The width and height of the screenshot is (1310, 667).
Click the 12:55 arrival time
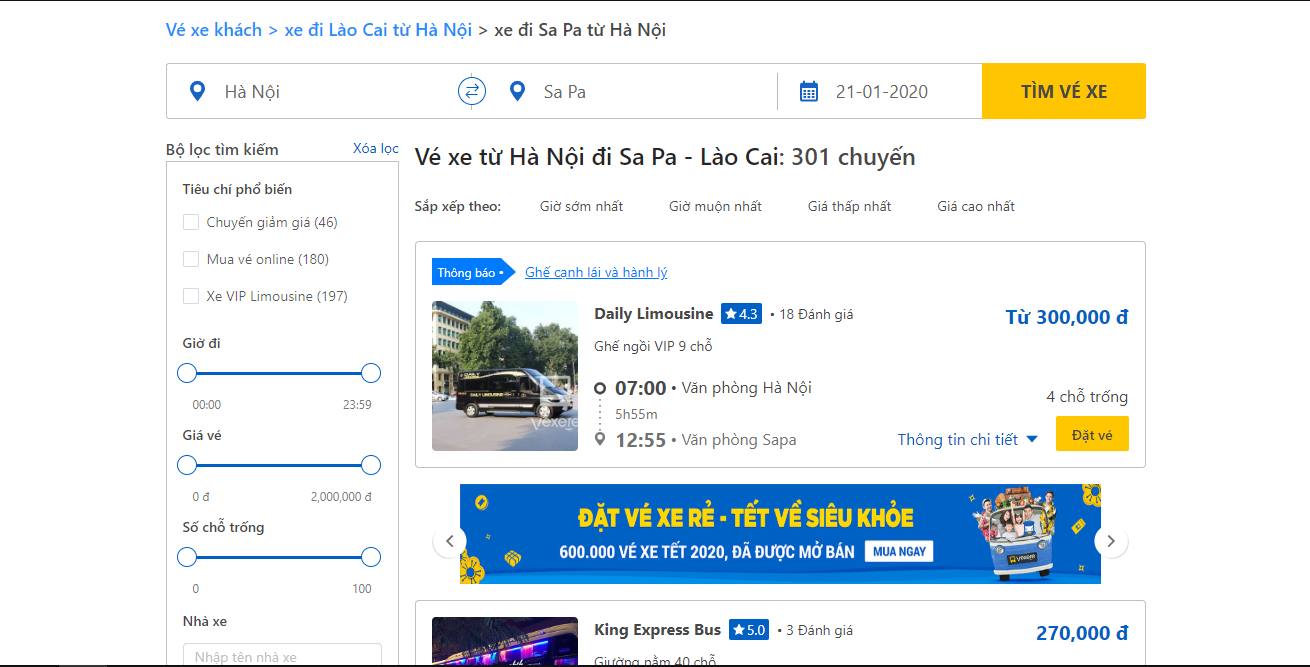point(640,440)
